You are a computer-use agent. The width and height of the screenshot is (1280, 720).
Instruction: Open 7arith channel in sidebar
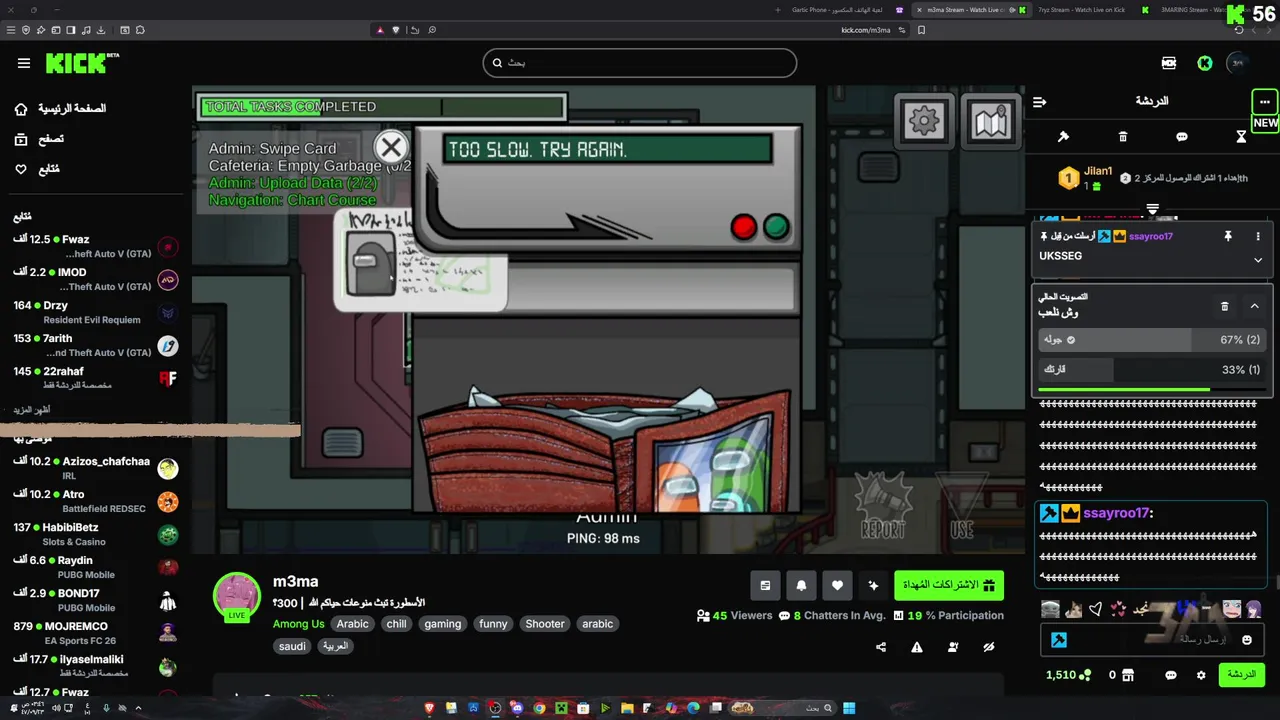coord(95,345)
